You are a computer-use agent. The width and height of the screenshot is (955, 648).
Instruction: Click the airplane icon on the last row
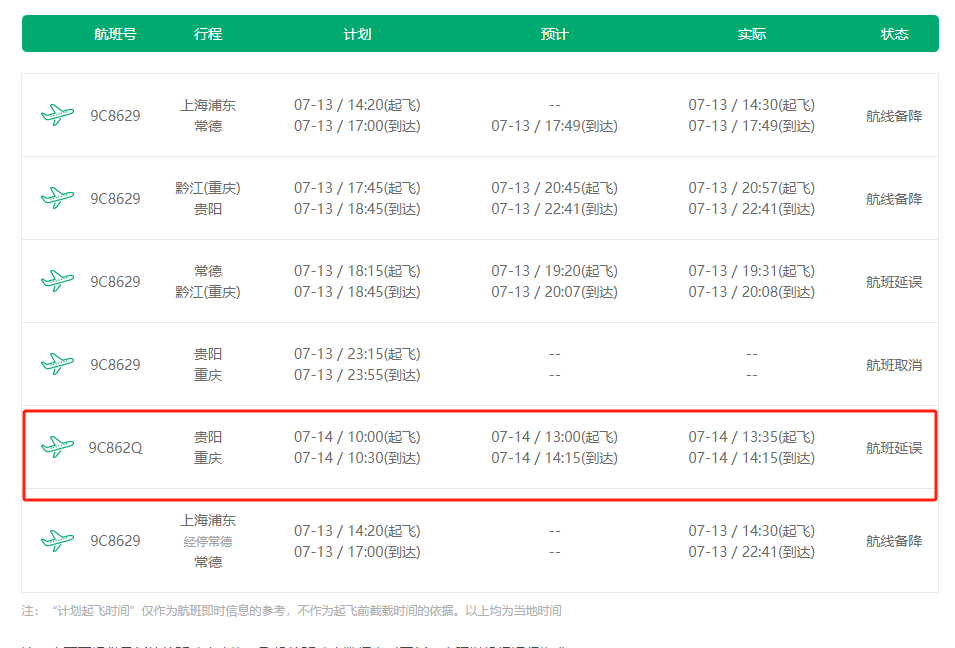coord(60,541)
